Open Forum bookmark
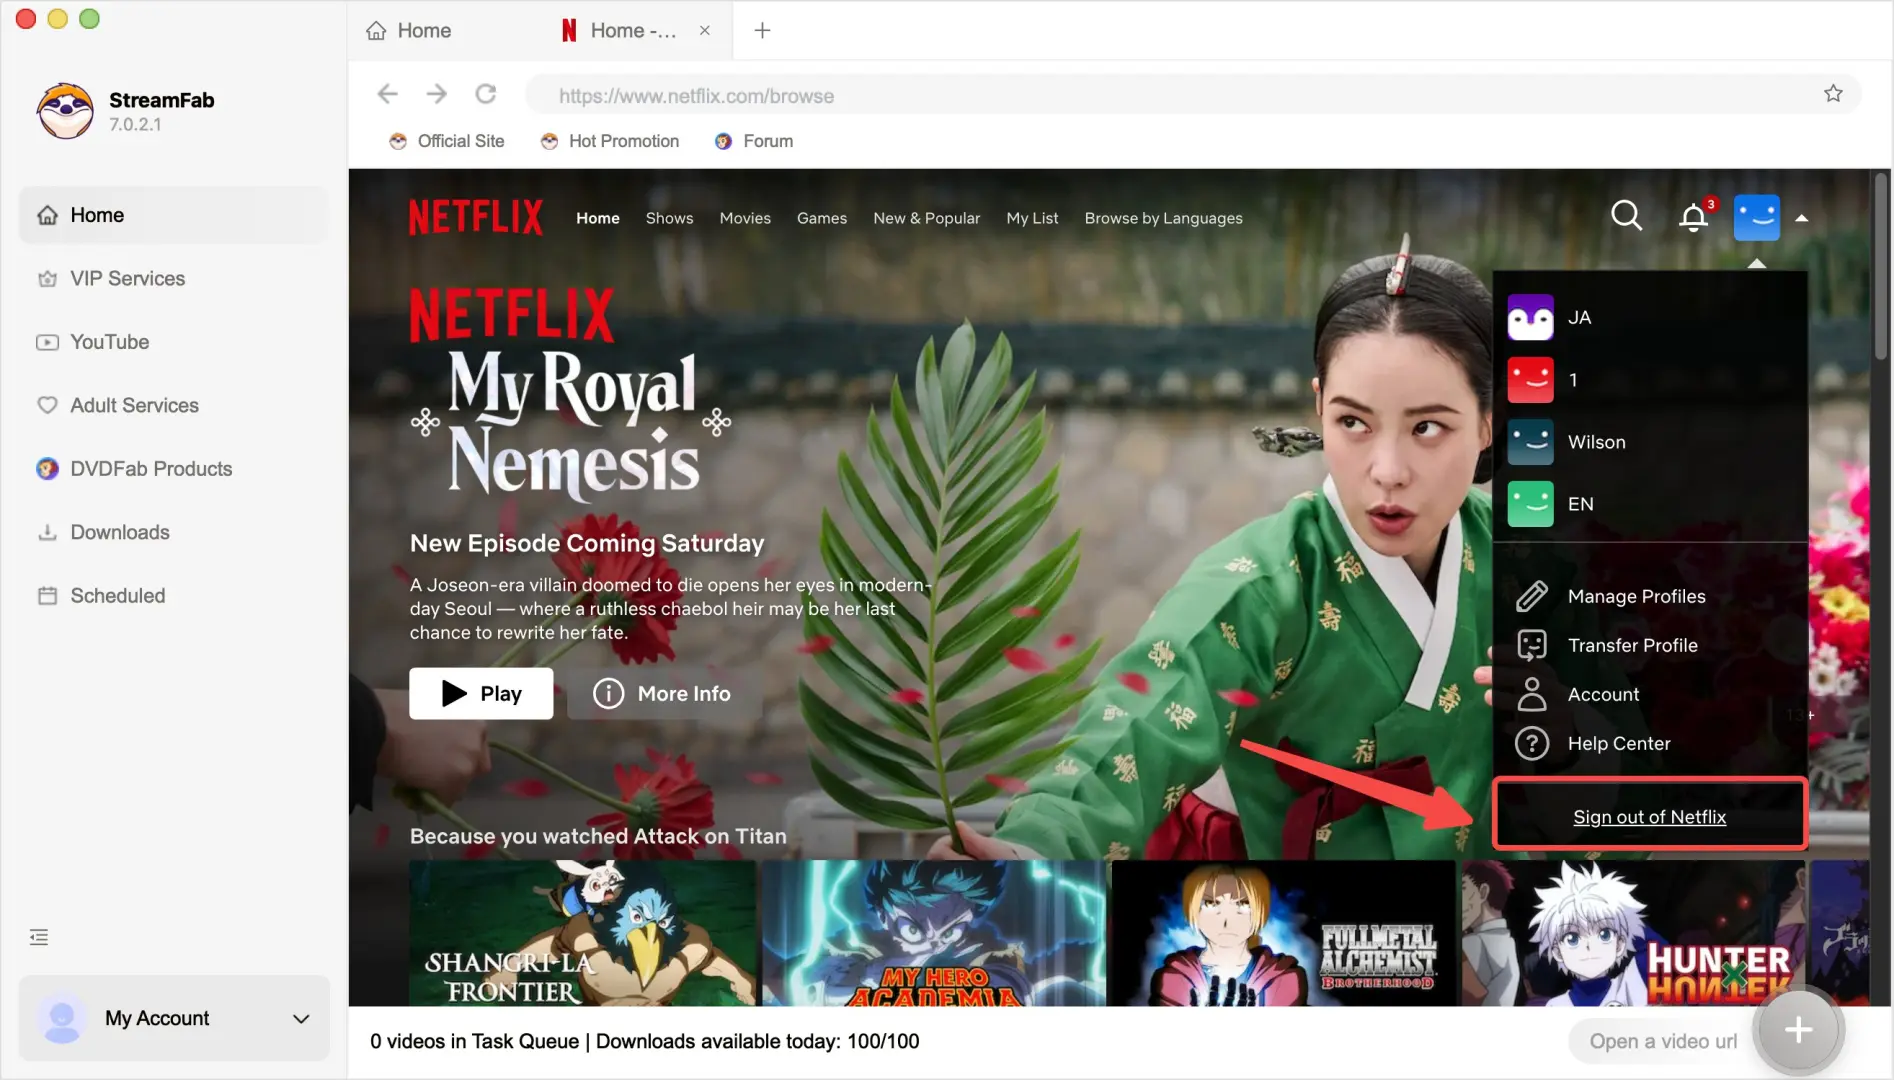1894x1080 pixels. (x=754, y=141)
